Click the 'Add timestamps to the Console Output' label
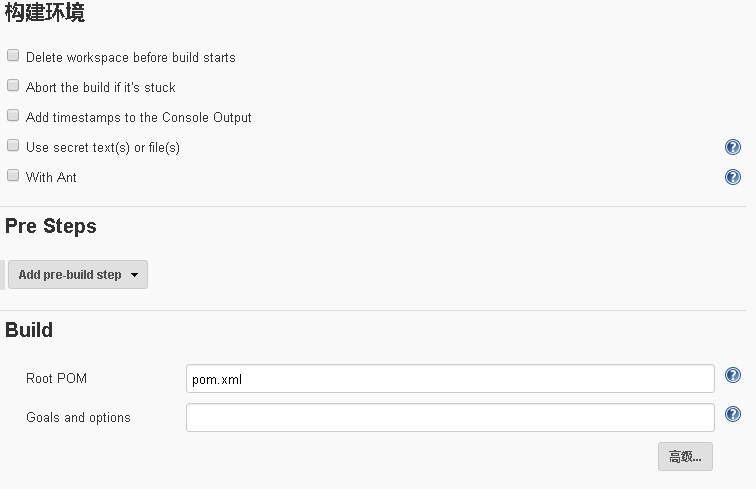Screen dimensions: 756x489 coord(139,117)
